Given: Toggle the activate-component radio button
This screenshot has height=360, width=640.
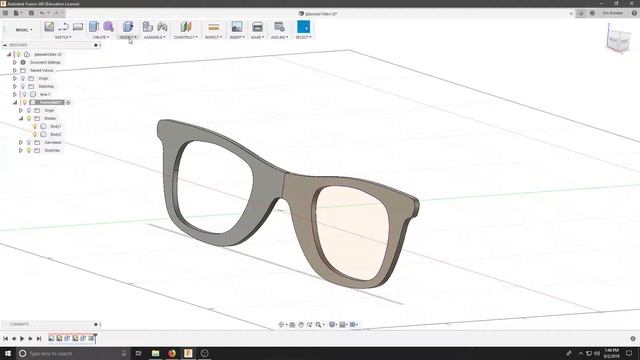Looking at the screenshot, I should tap(68, 102).
